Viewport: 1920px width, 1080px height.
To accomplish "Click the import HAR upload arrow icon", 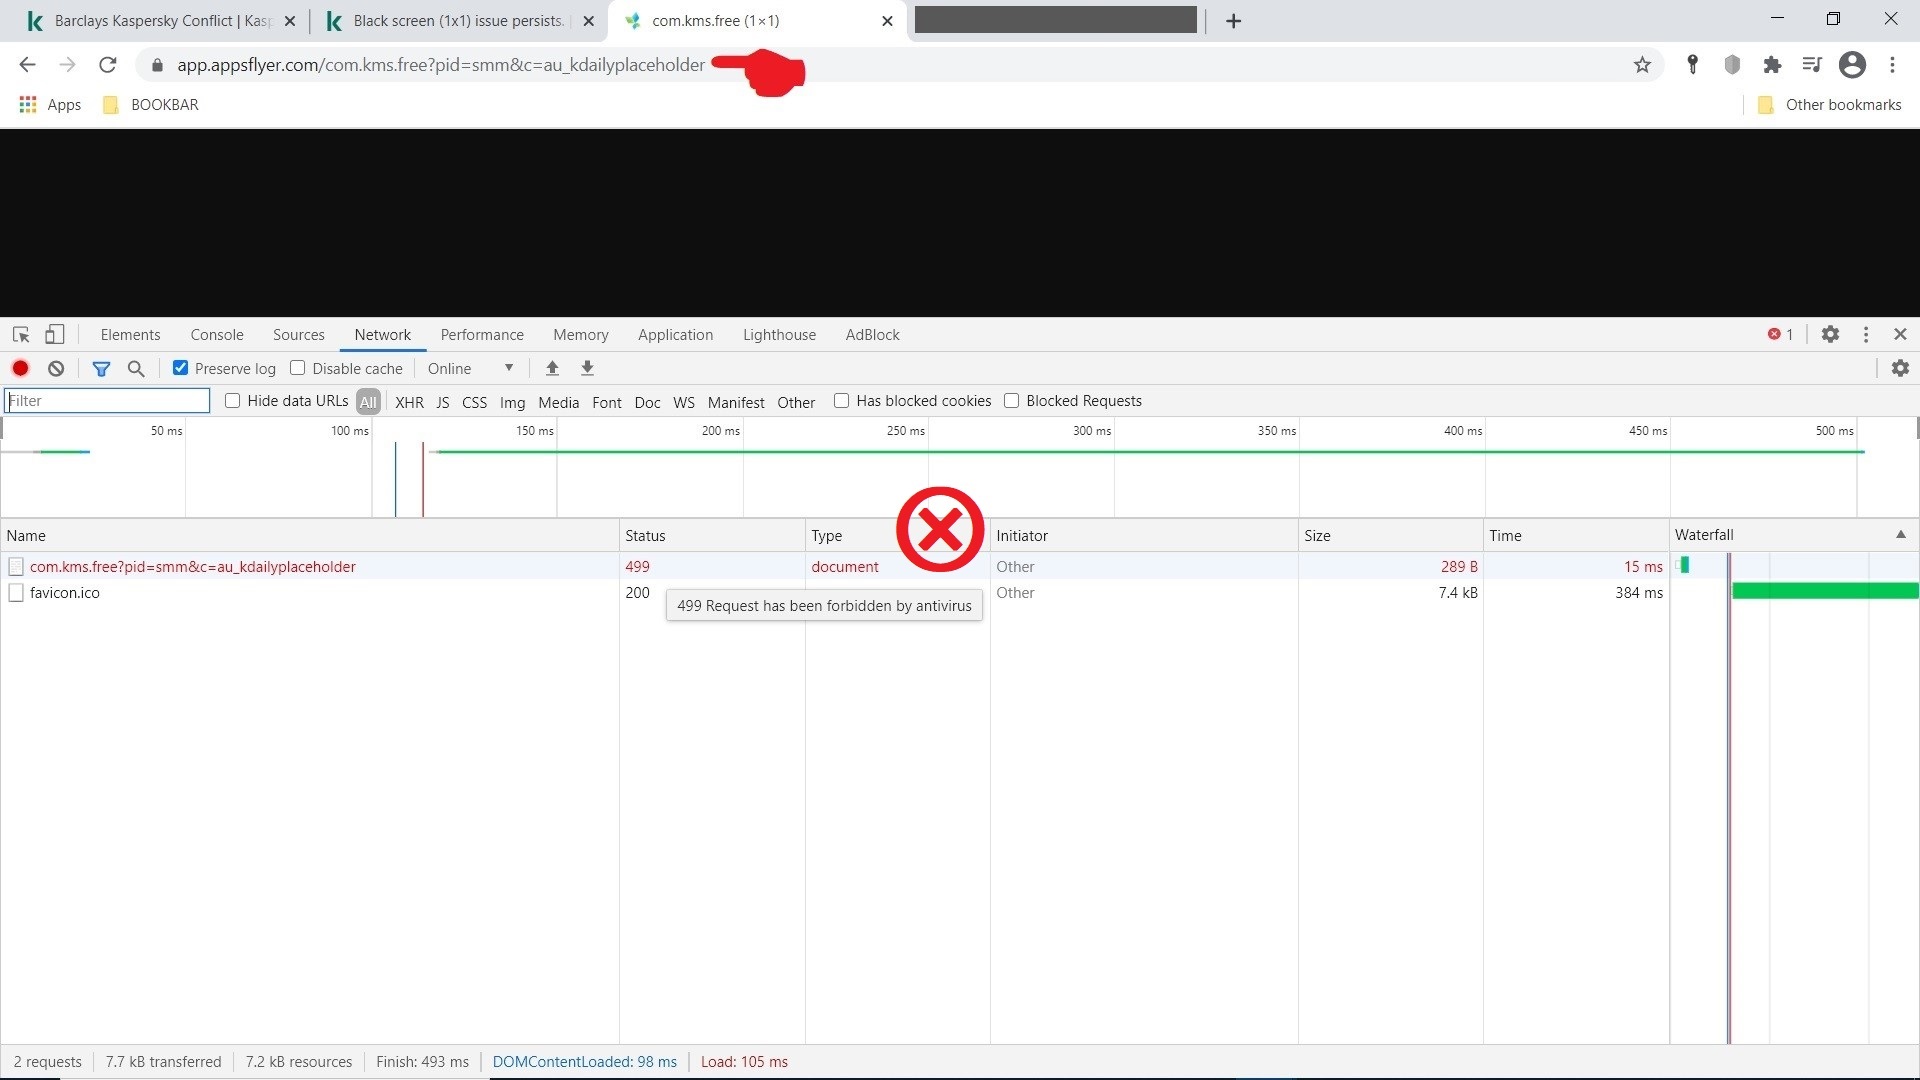I will (552, 368).
